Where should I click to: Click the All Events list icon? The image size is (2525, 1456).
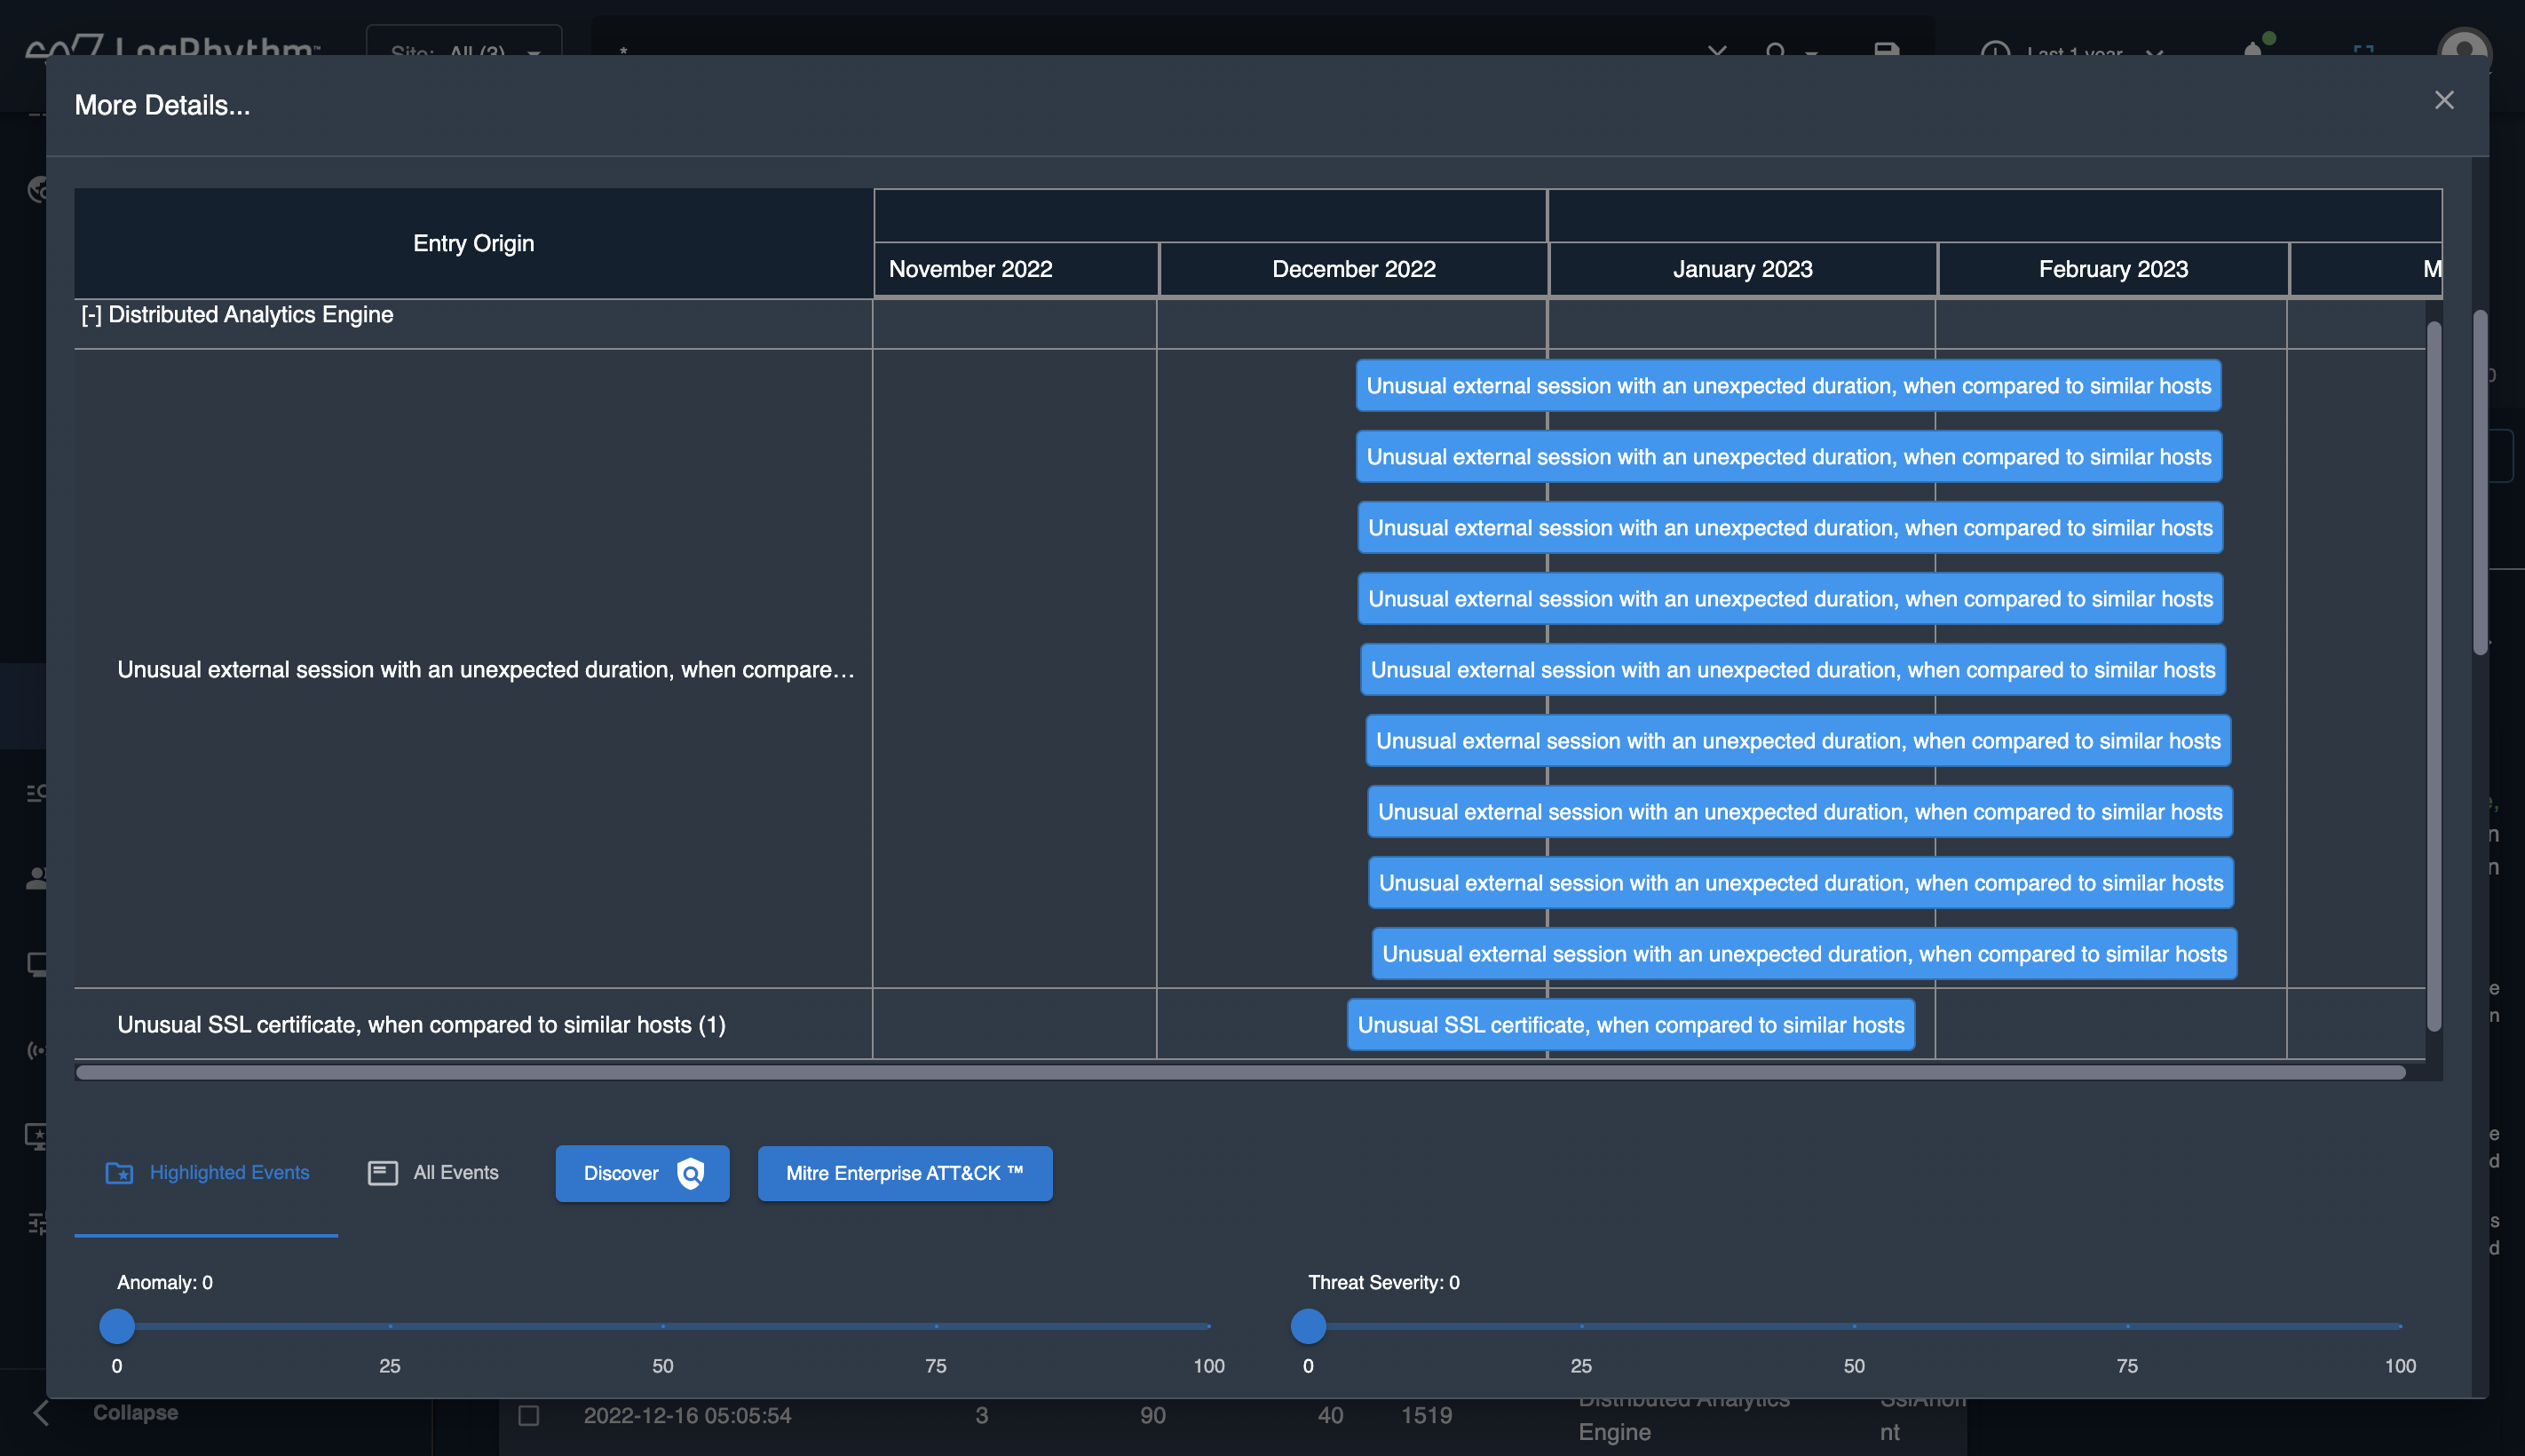[x=382, y=1172]
